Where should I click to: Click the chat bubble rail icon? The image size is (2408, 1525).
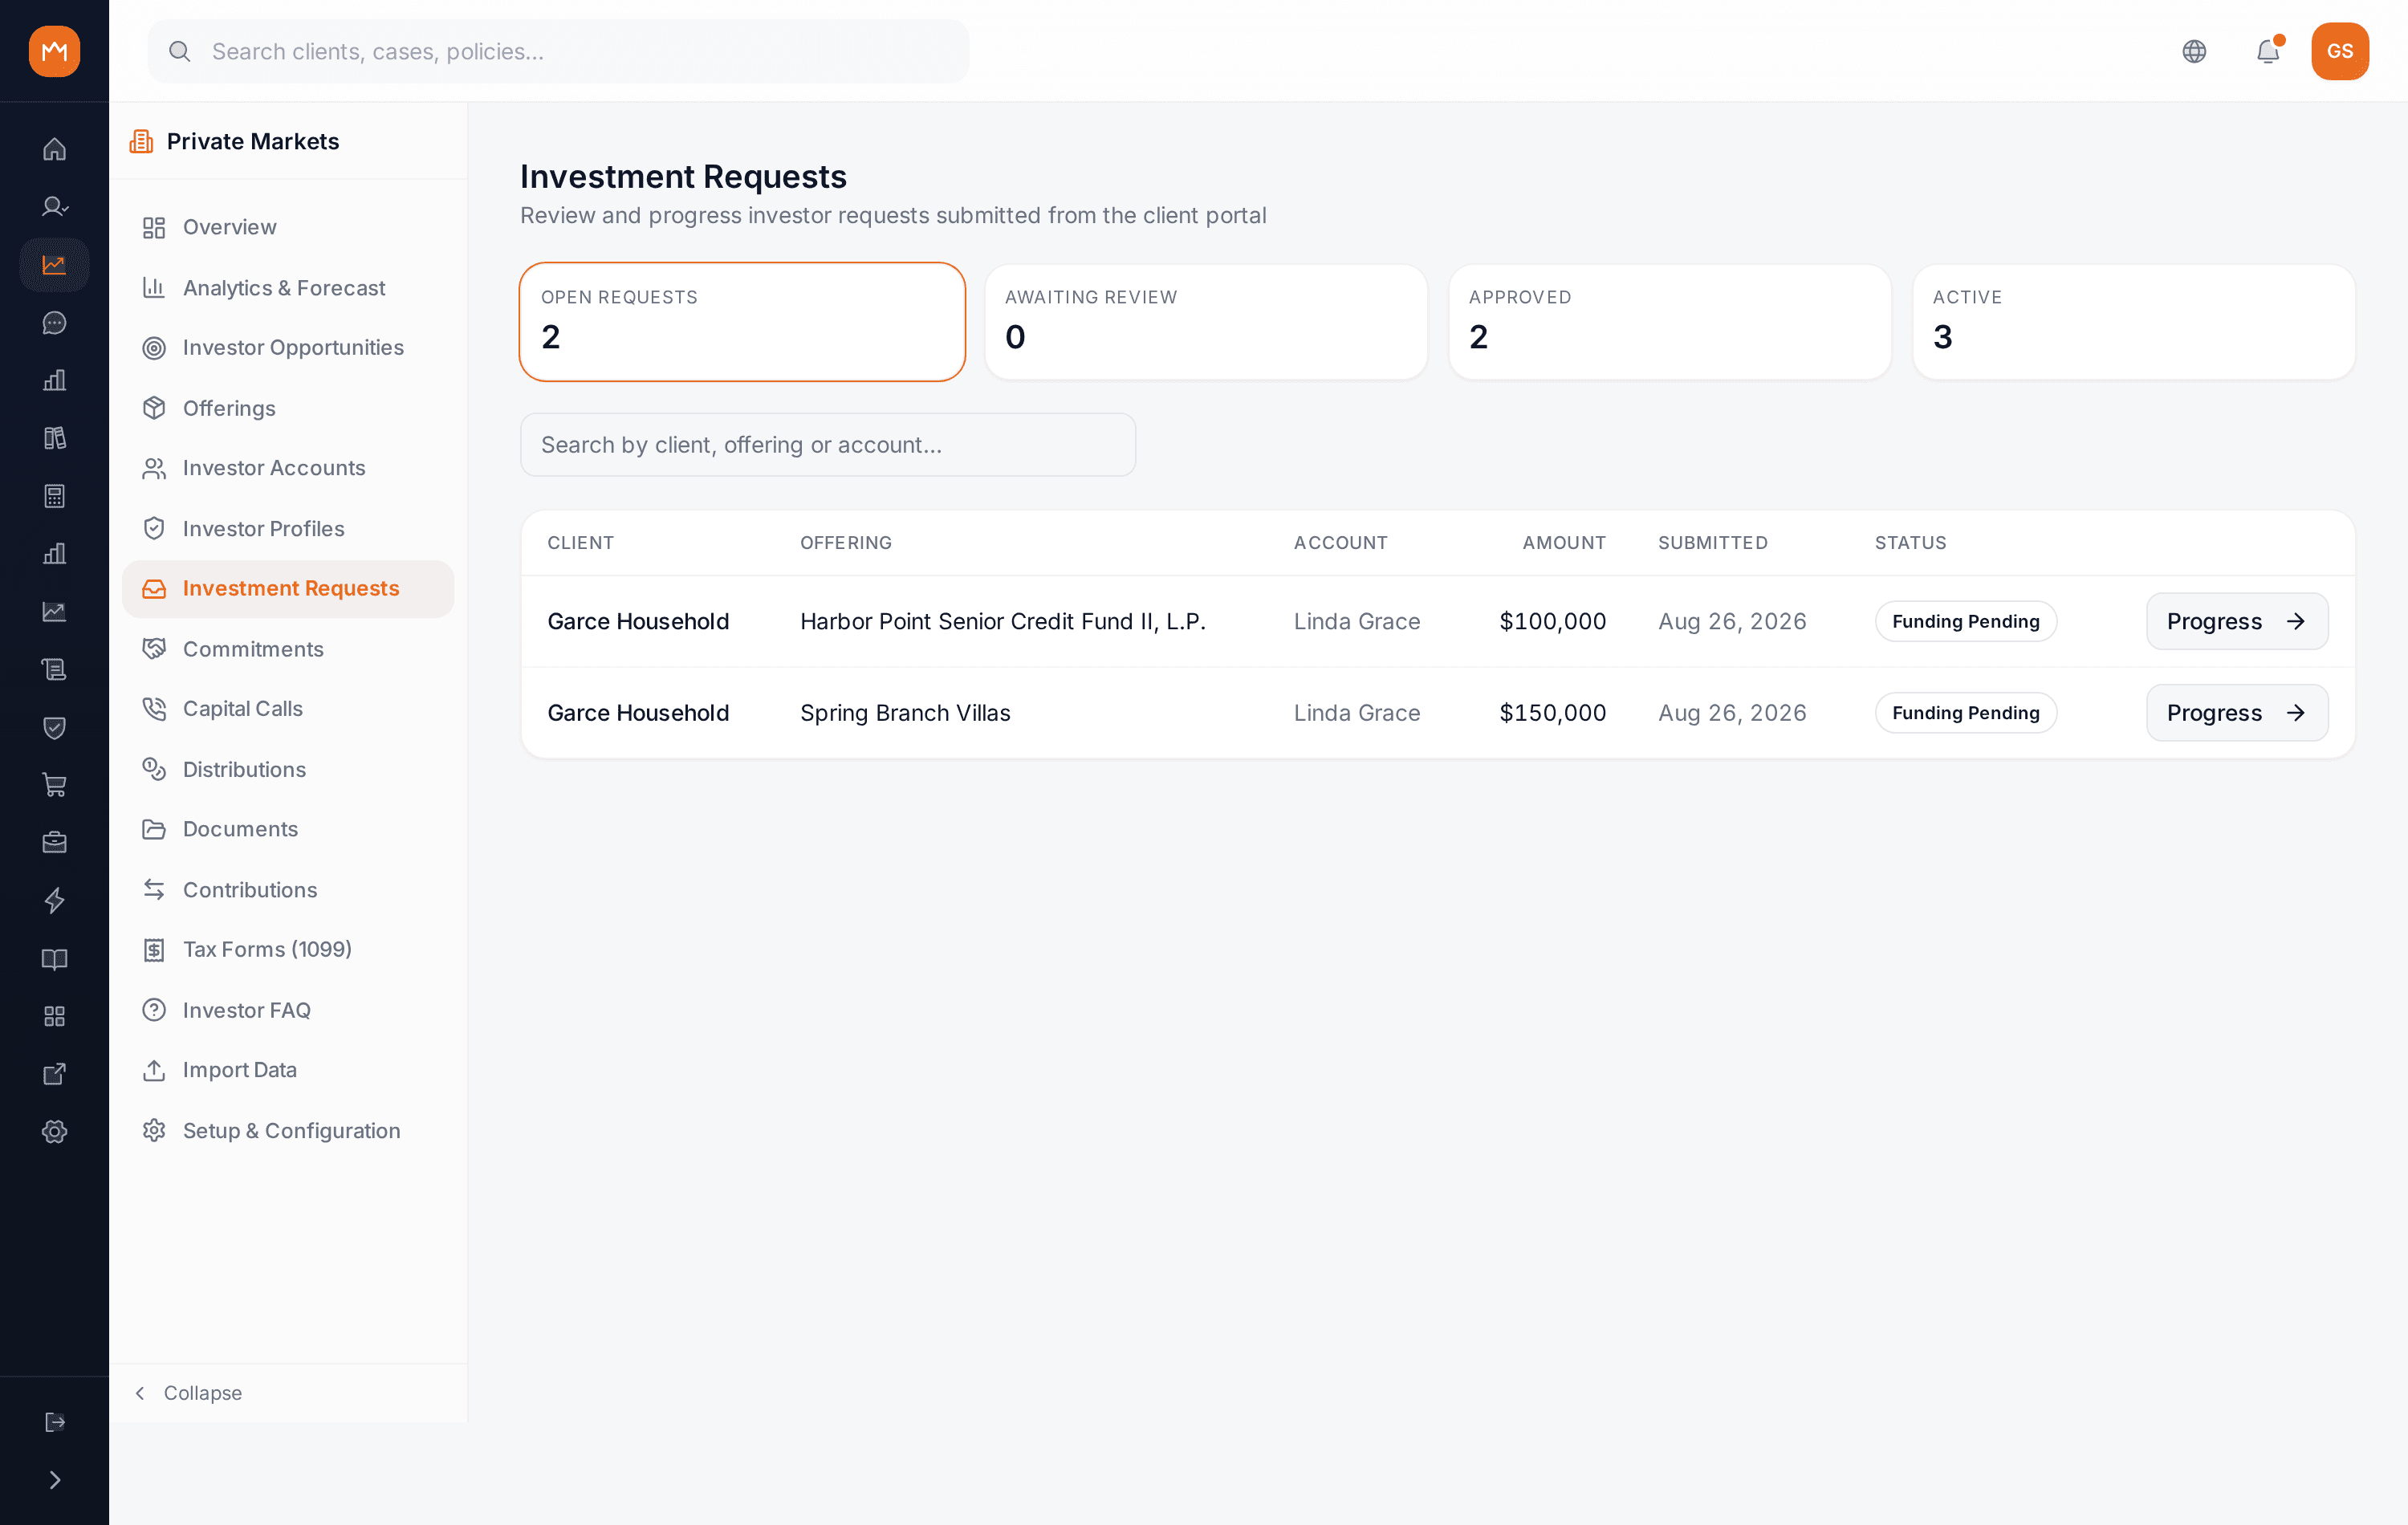pos(54,323)
